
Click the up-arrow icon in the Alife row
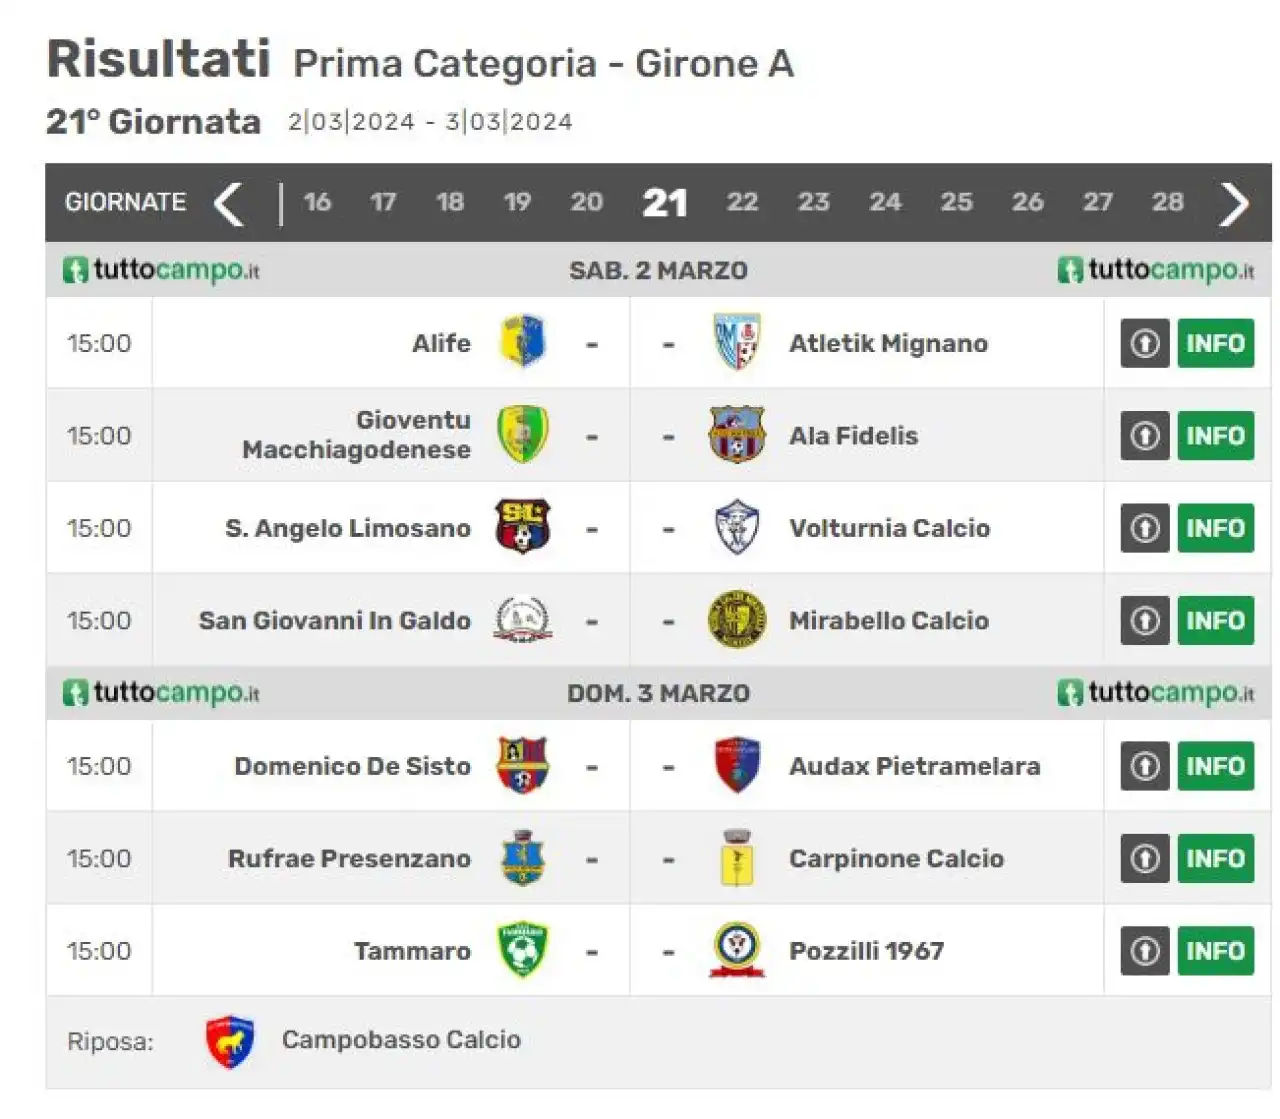coord(1145,343)
